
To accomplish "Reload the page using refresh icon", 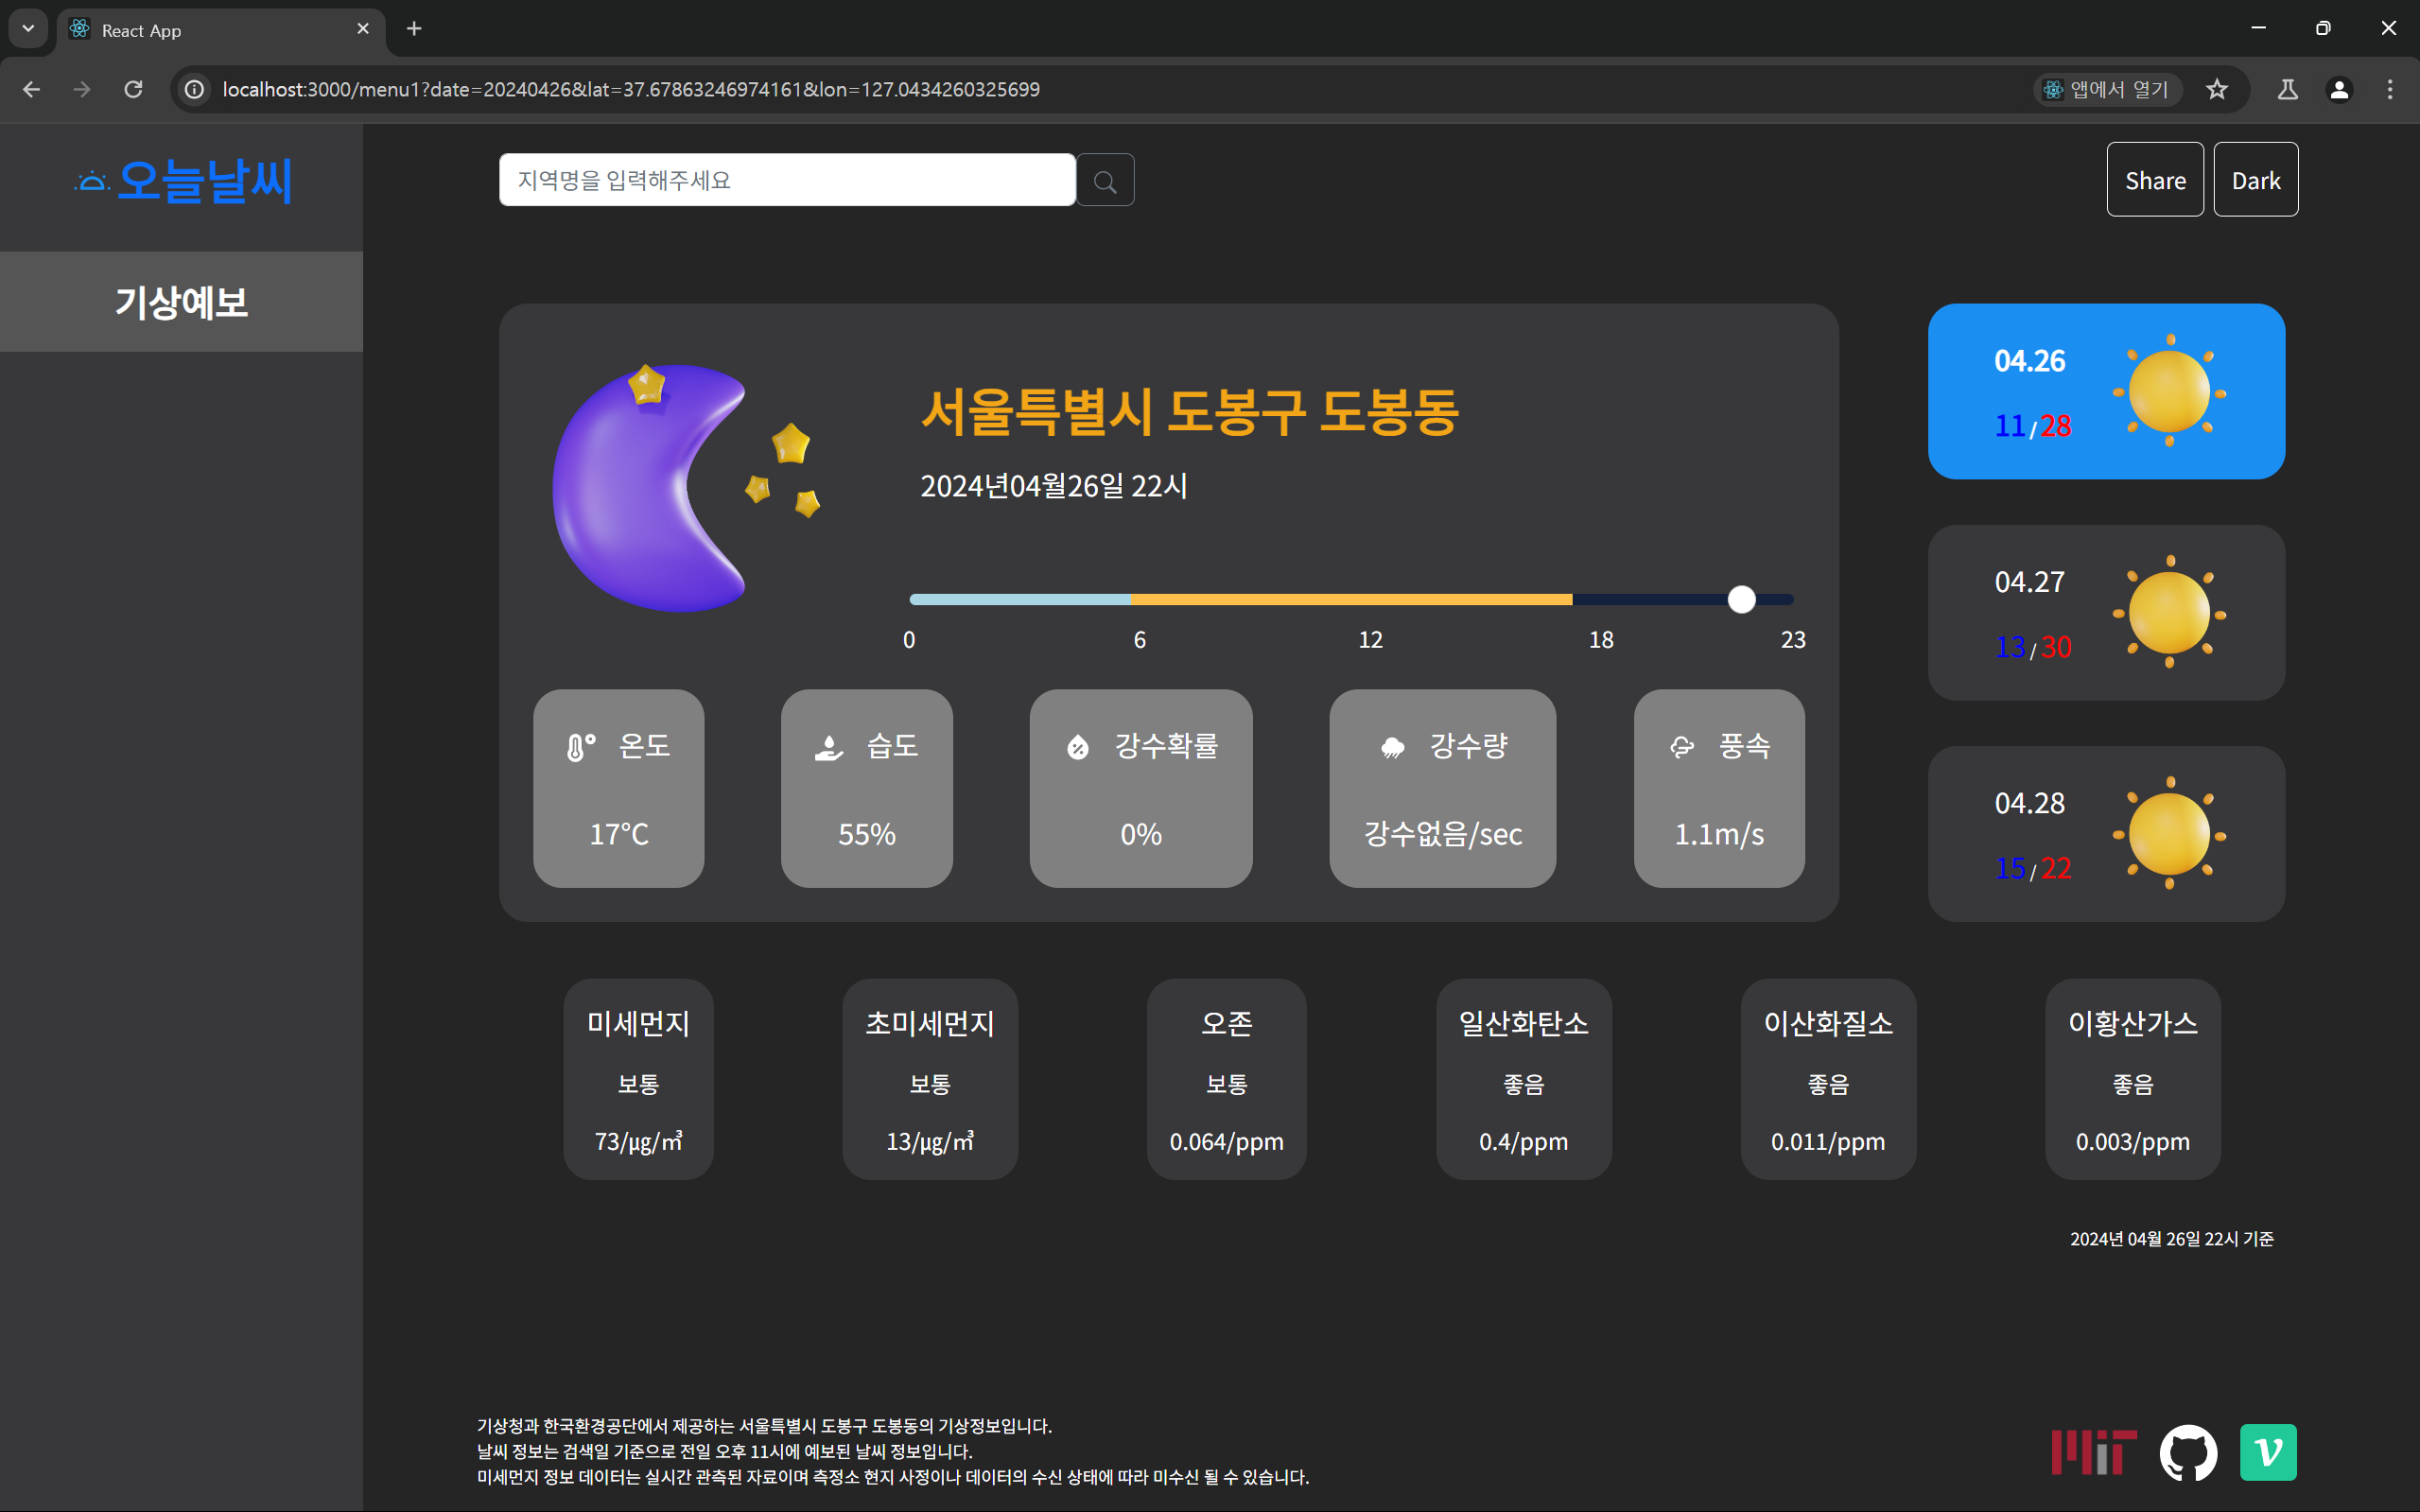I will click(x=133, y=89).
